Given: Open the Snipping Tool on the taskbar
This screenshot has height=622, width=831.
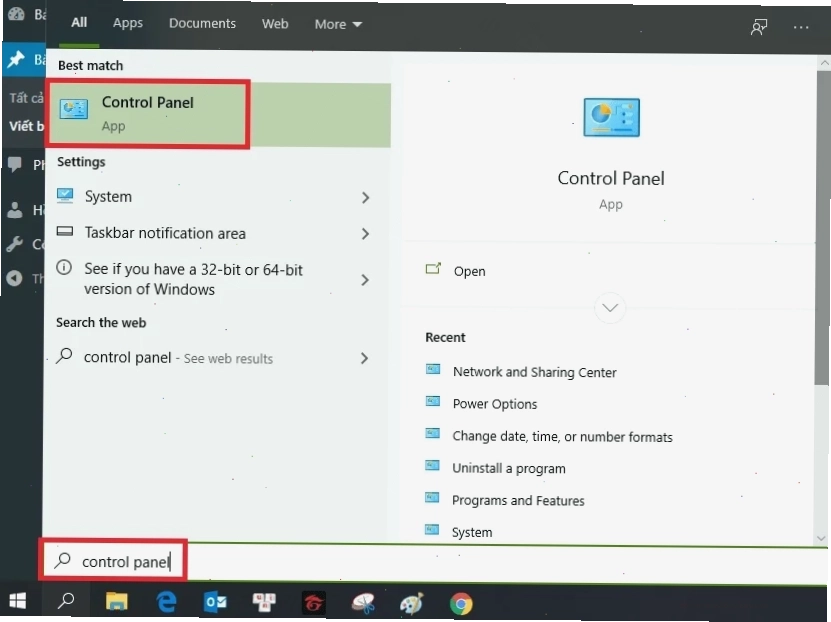Looking at the screenshot, I should 364,603.
